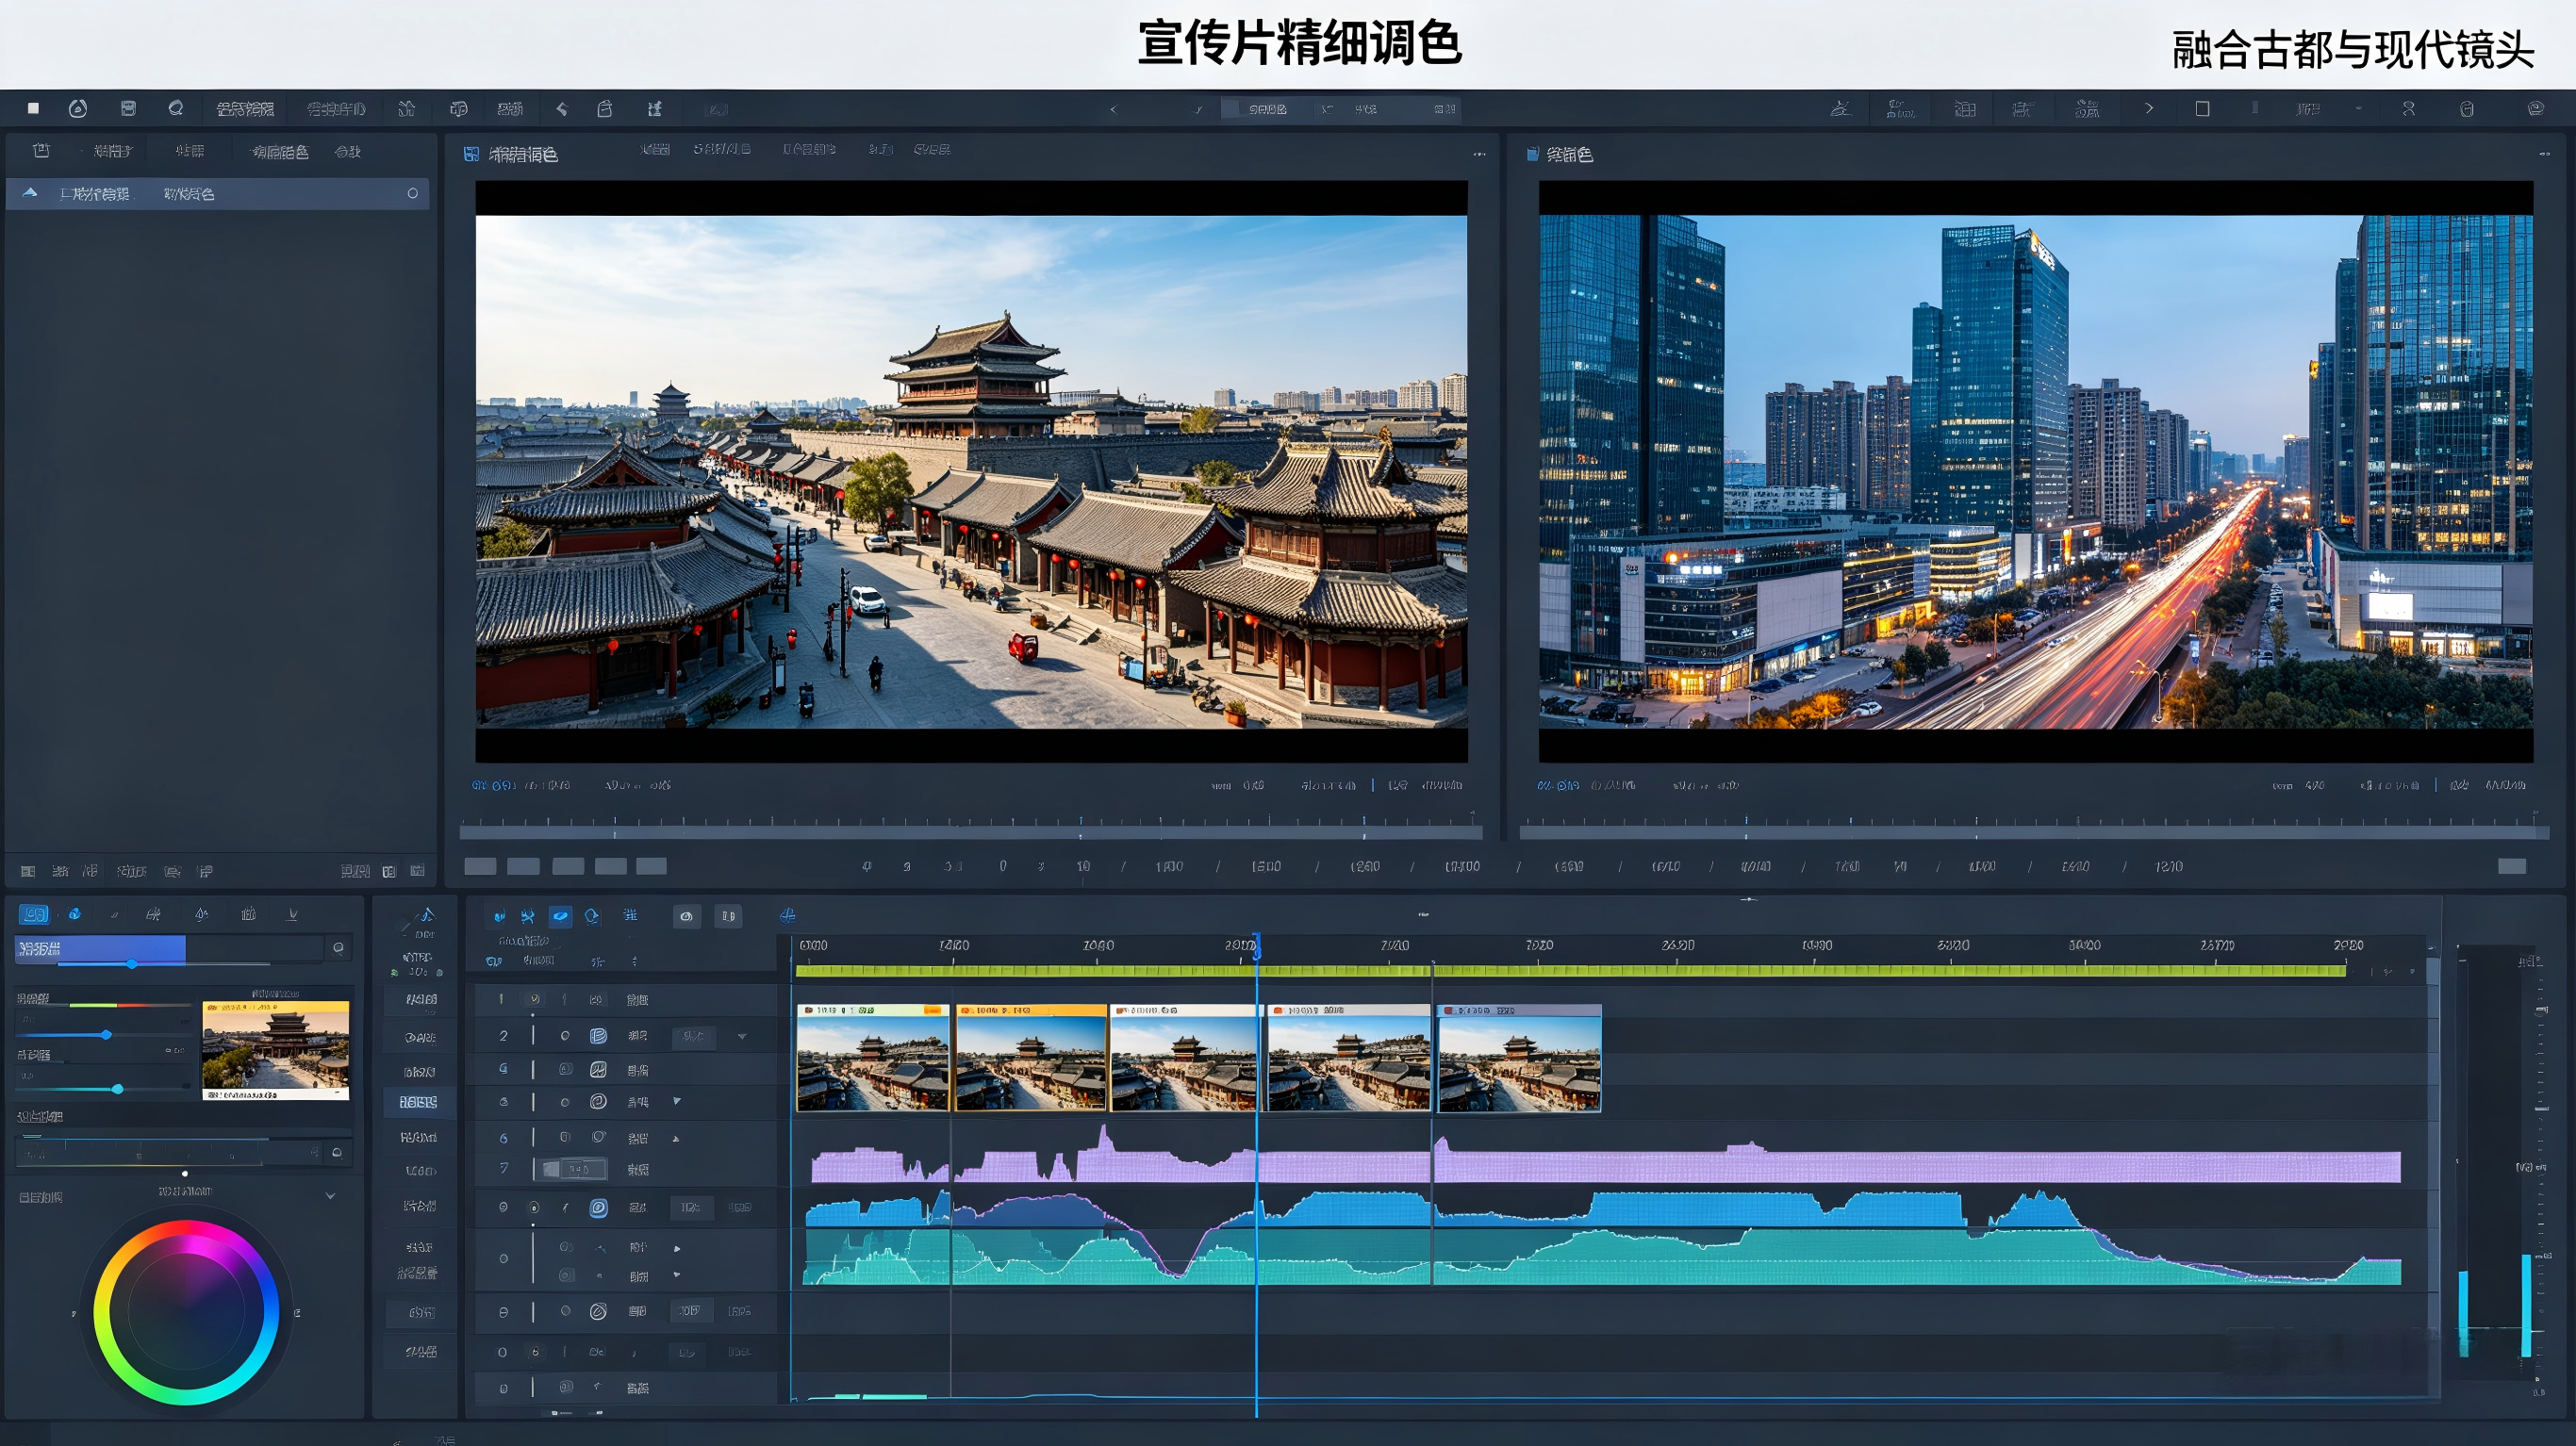
Task: Click the gray button at far right of transport row
Action: click(2512, 866)
